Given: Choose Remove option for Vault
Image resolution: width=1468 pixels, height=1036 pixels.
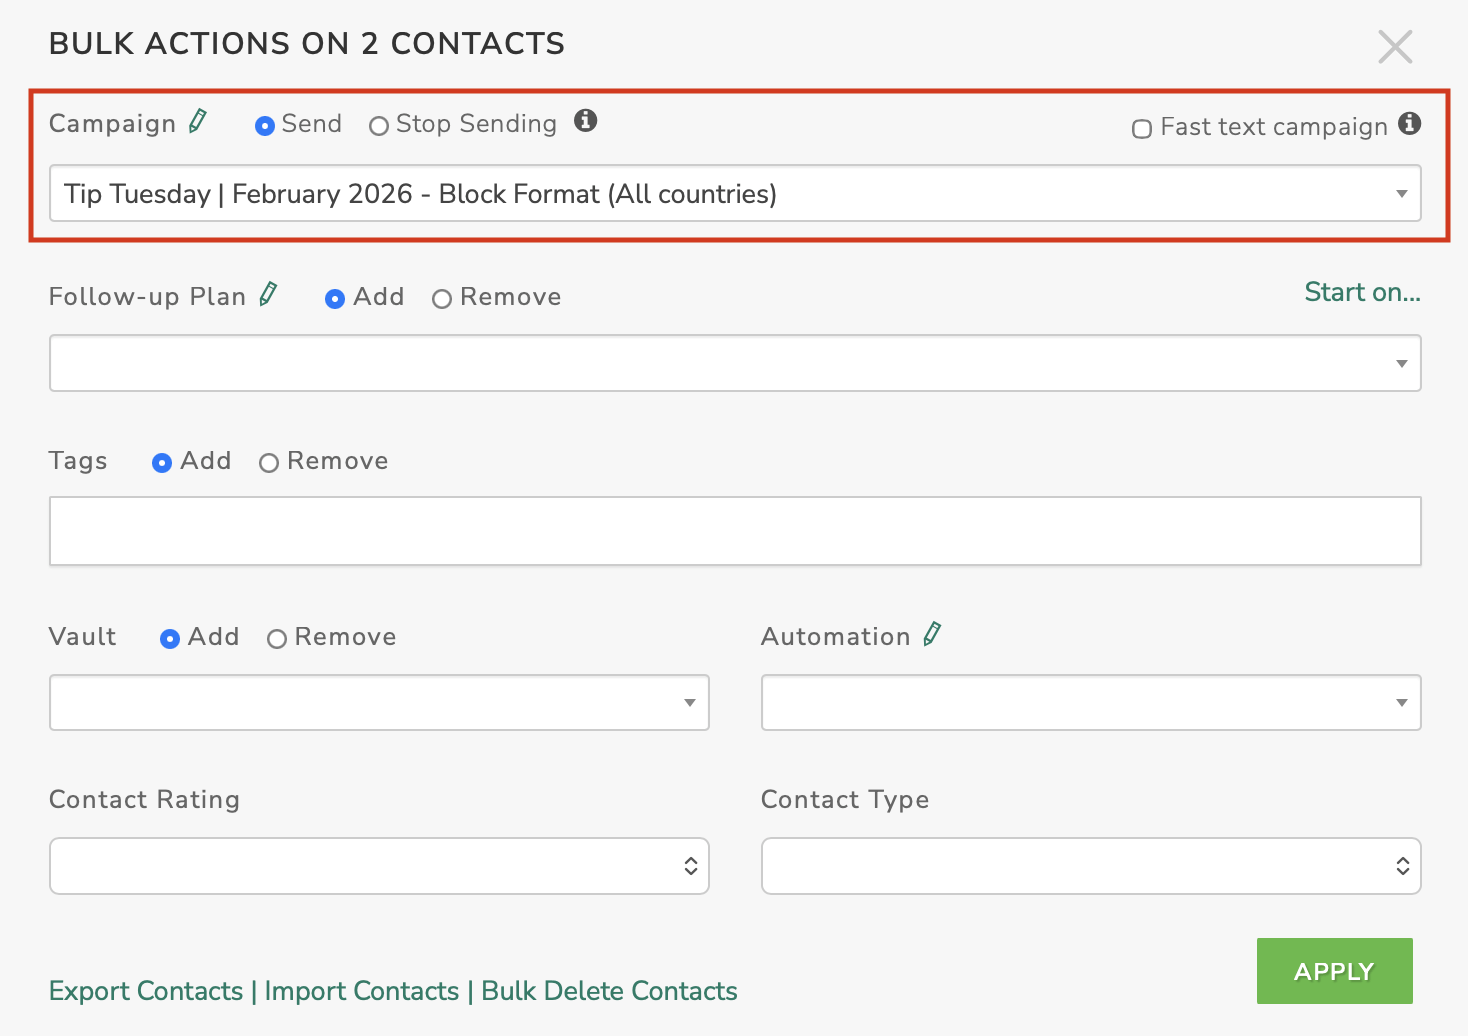Looking at the screenshot, I should (x=277, y=639).
